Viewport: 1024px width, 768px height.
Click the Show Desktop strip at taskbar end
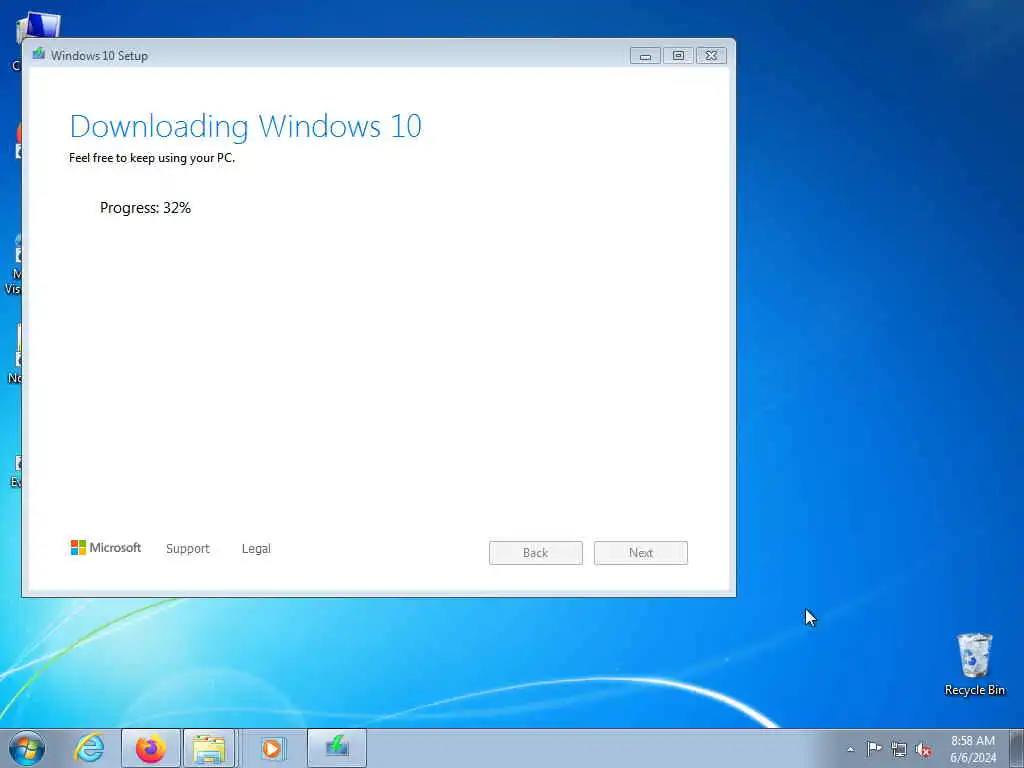[x=1017, y=748]
